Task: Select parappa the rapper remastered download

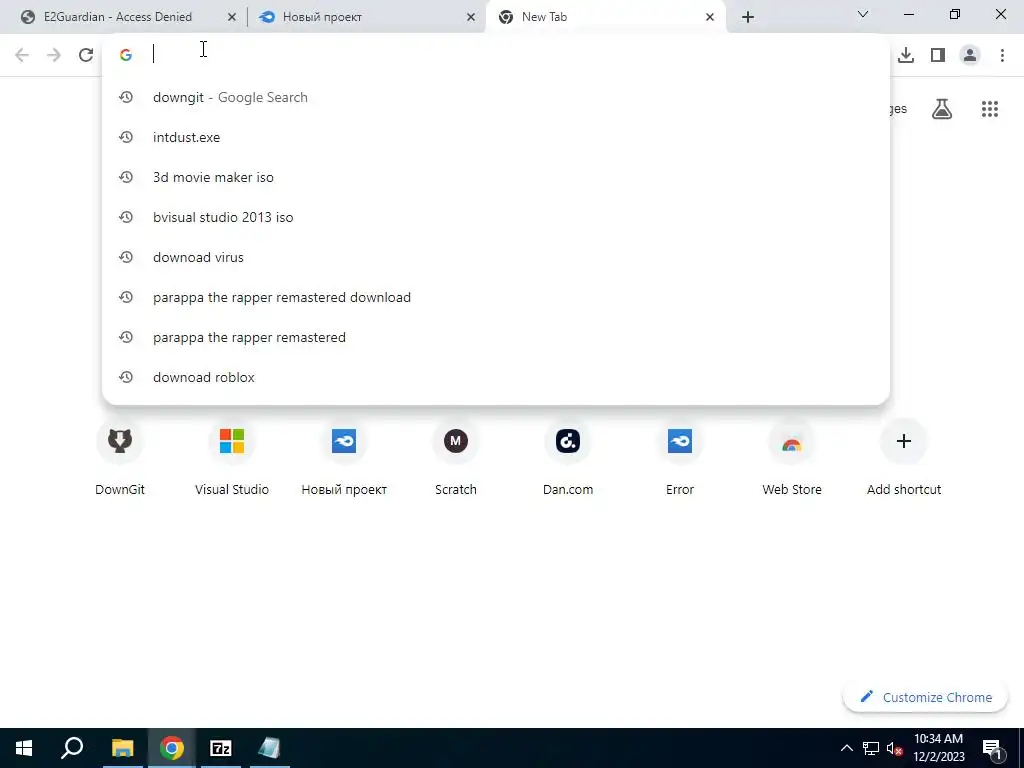Action: [496, 297]
